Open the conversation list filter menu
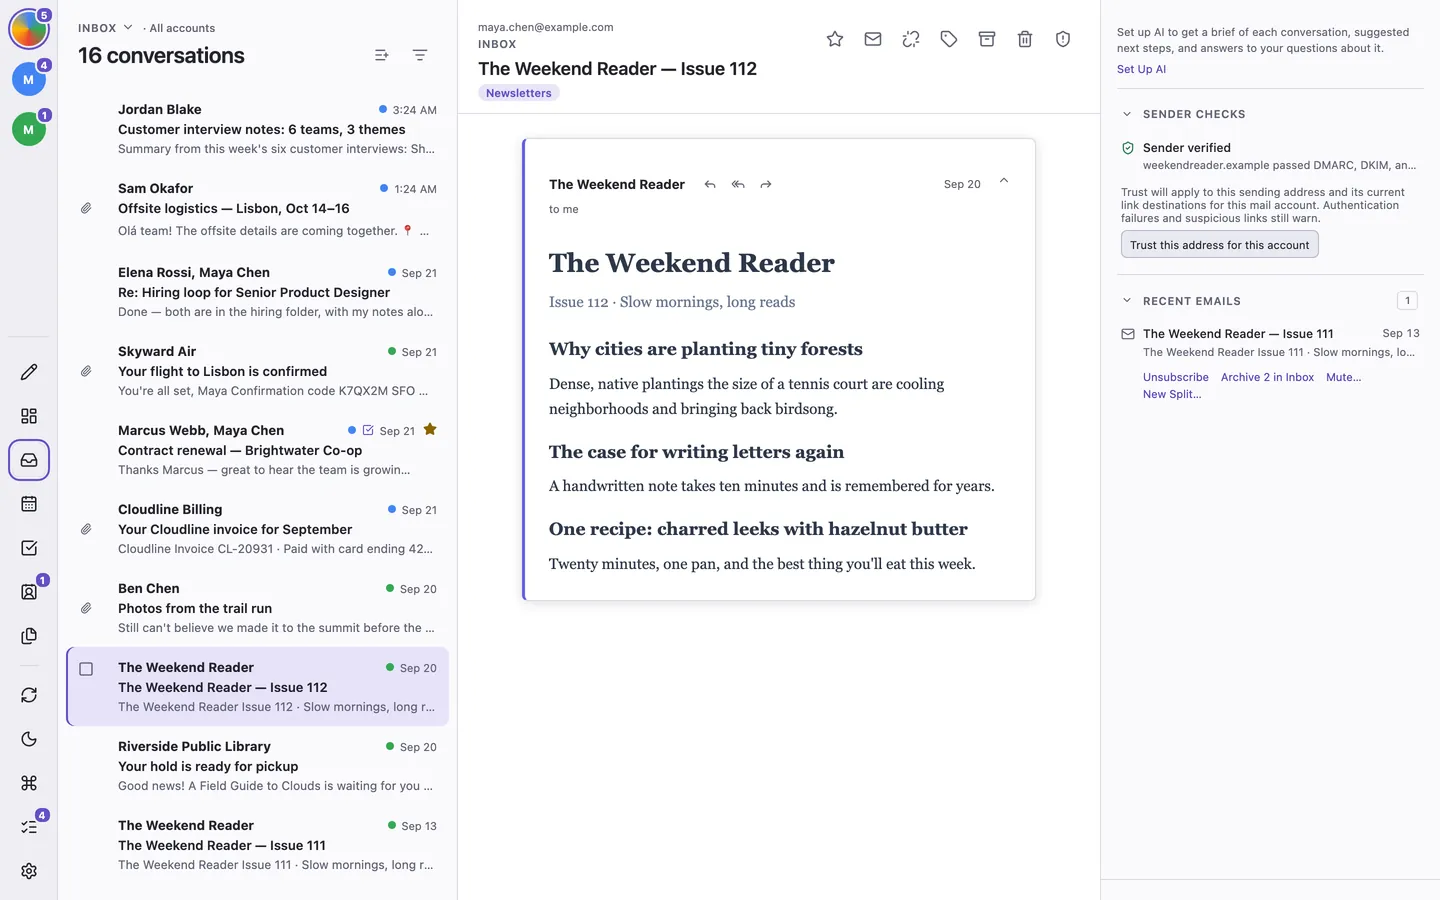 click(x=420, y=56)
